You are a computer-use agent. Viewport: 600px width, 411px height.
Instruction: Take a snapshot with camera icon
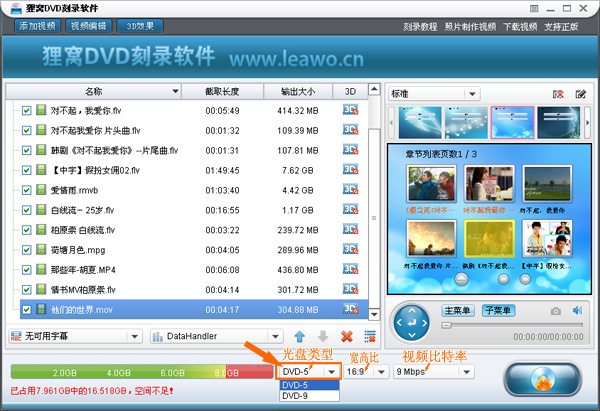(x=556, y=311)
